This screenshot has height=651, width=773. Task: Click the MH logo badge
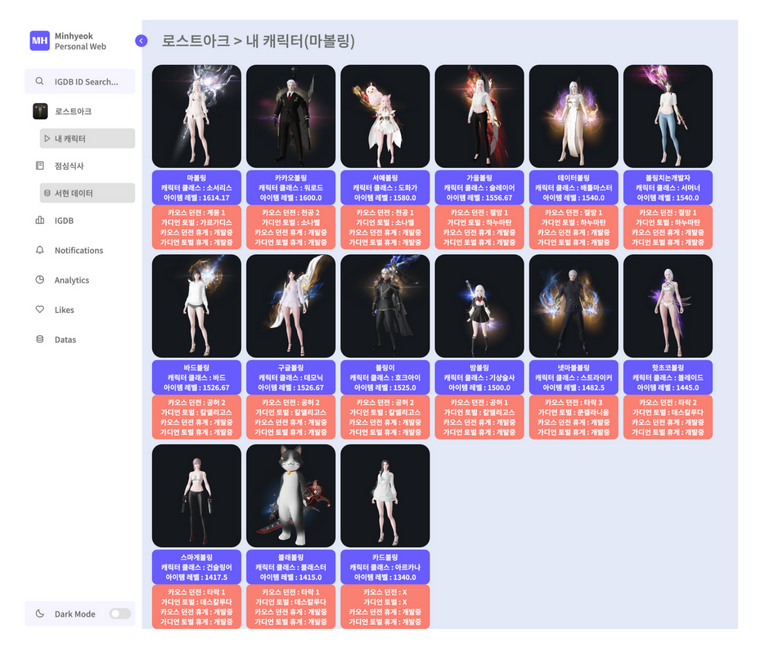click(39, 41)
